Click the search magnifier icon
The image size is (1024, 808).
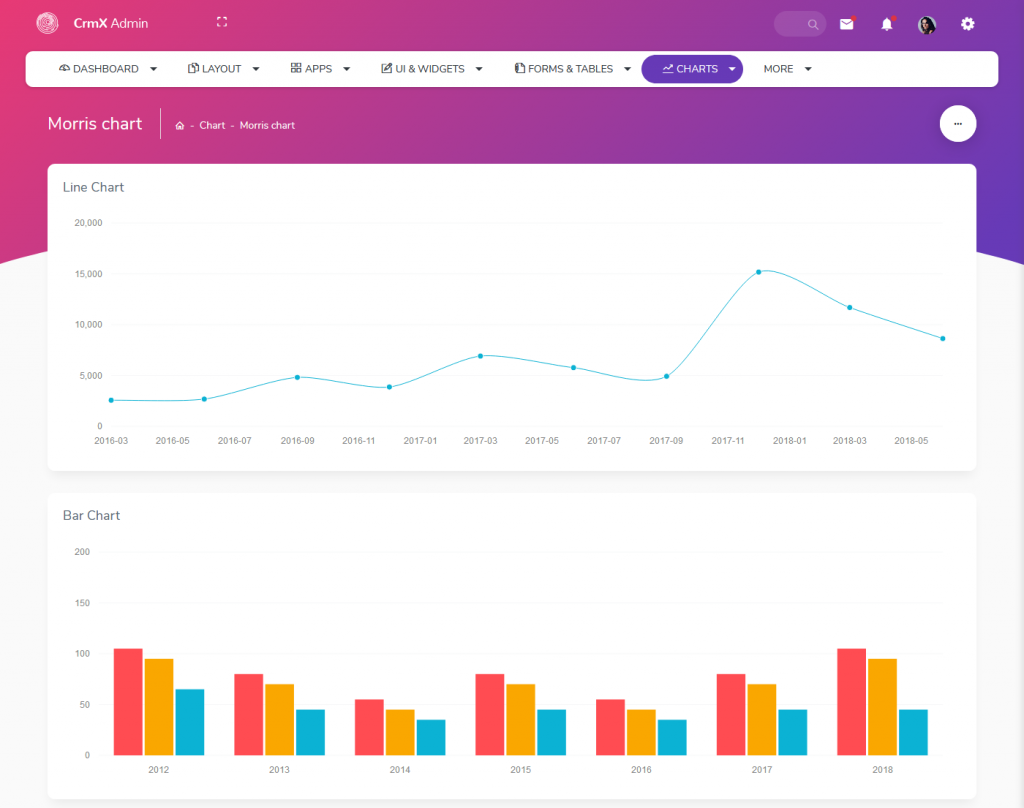tap(813, 24)
